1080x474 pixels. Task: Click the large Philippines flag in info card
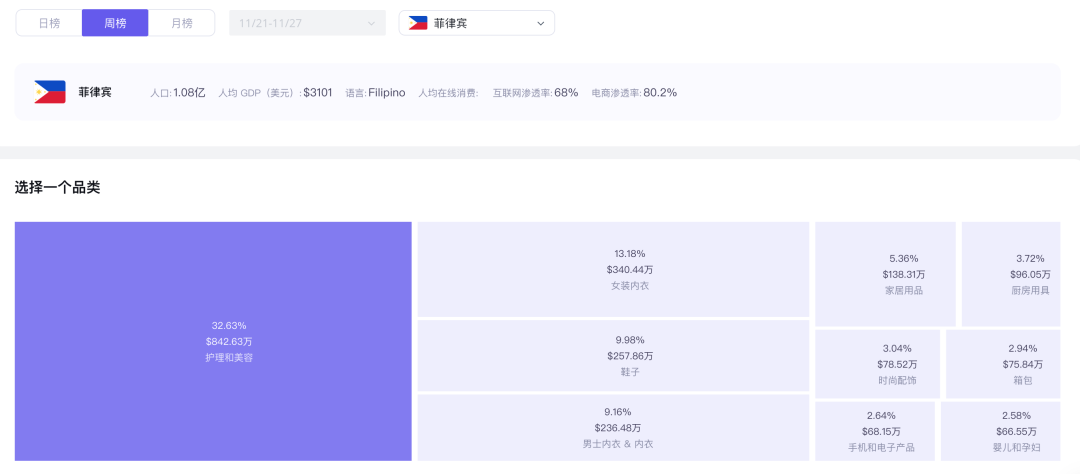tap(50, 92)
